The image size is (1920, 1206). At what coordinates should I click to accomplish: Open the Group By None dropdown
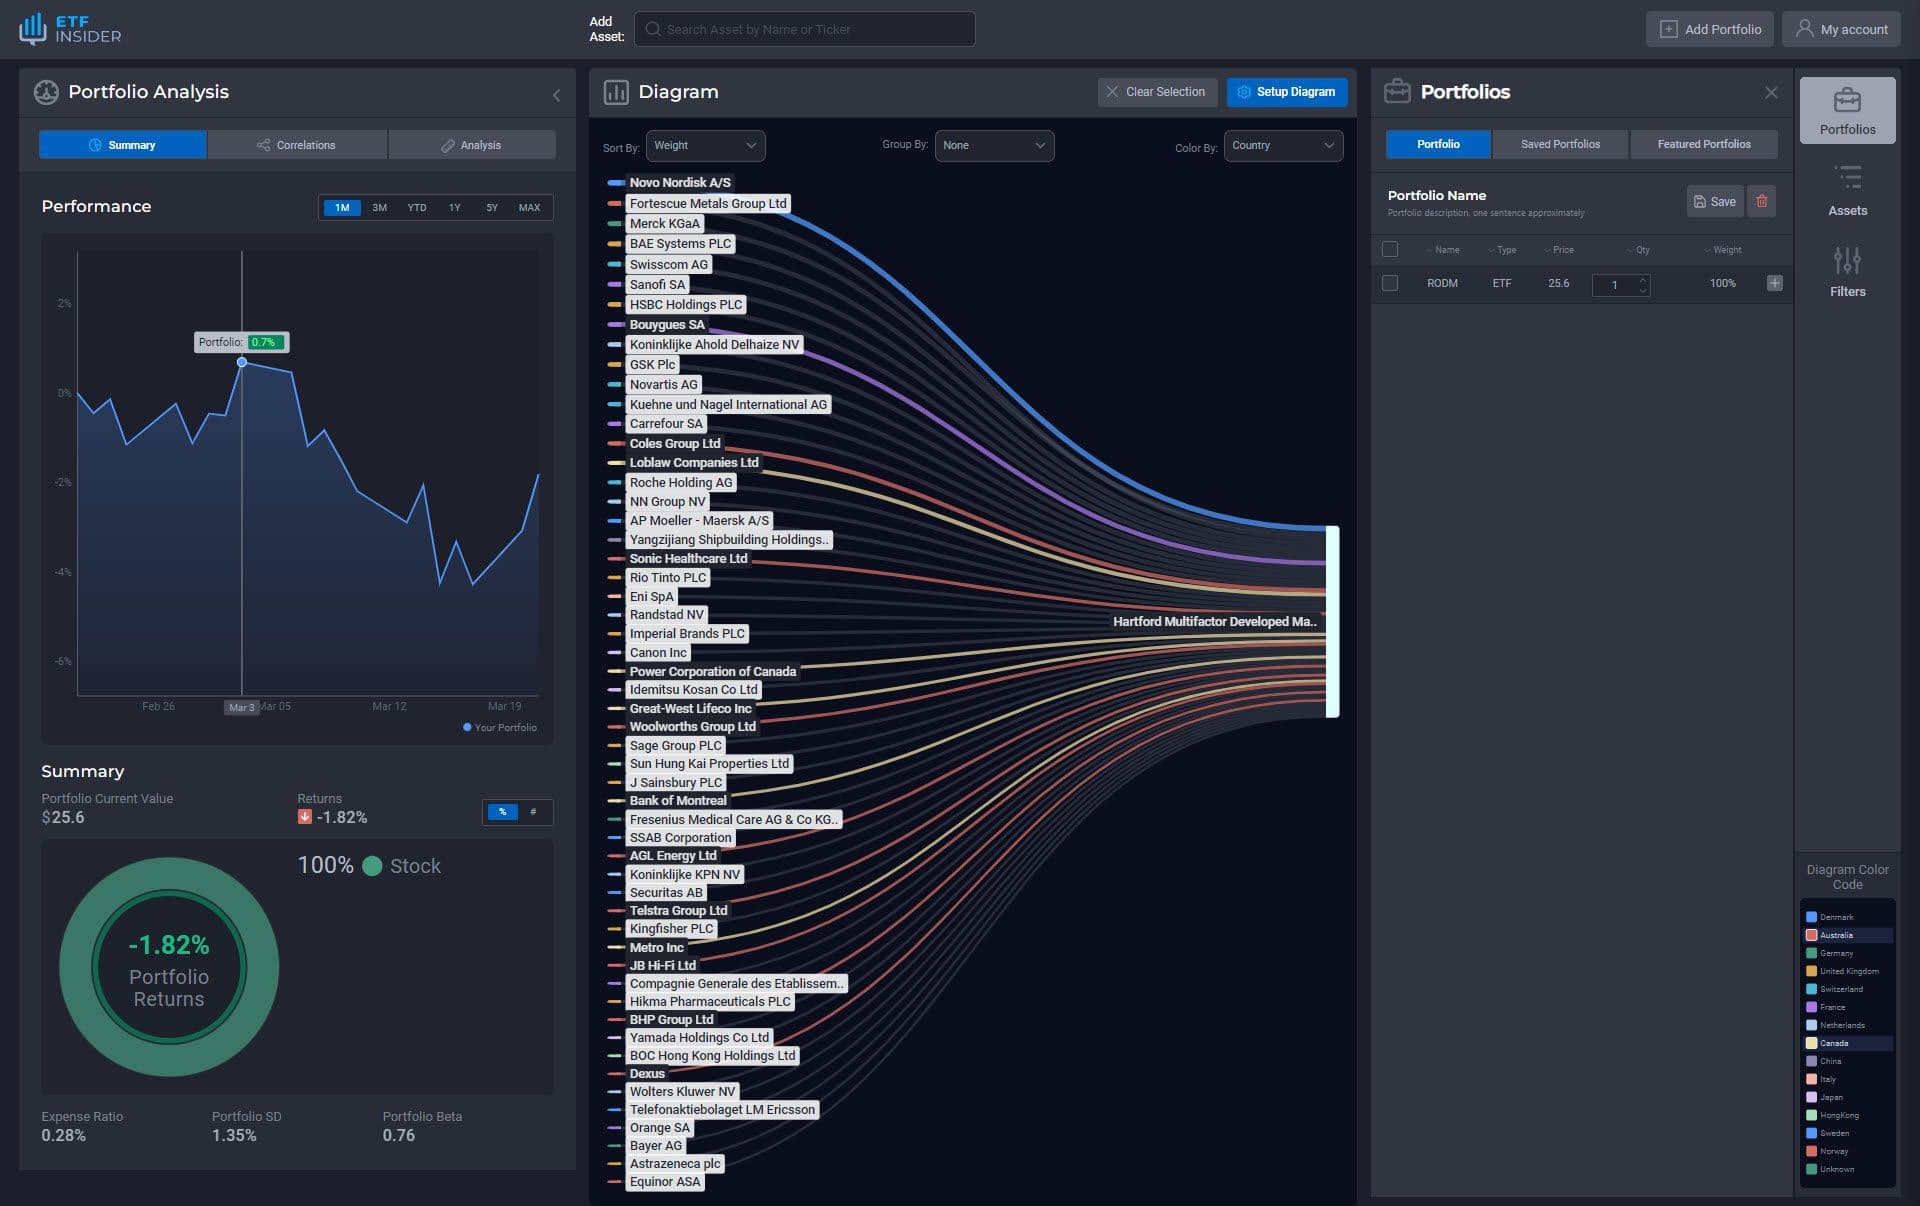(993, 145)
